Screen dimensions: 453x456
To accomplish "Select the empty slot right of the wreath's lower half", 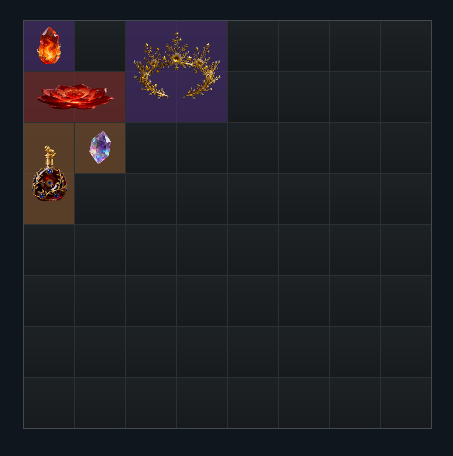I will pos(253,97).
